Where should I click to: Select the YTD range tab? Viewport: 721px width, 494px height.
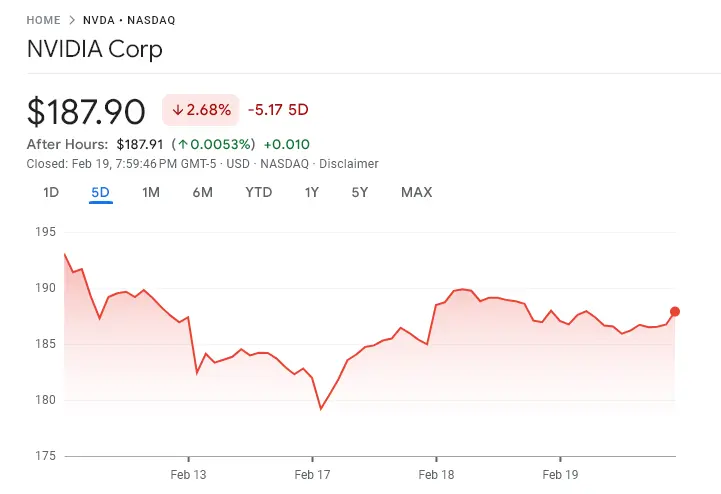(x=258, y=192)
